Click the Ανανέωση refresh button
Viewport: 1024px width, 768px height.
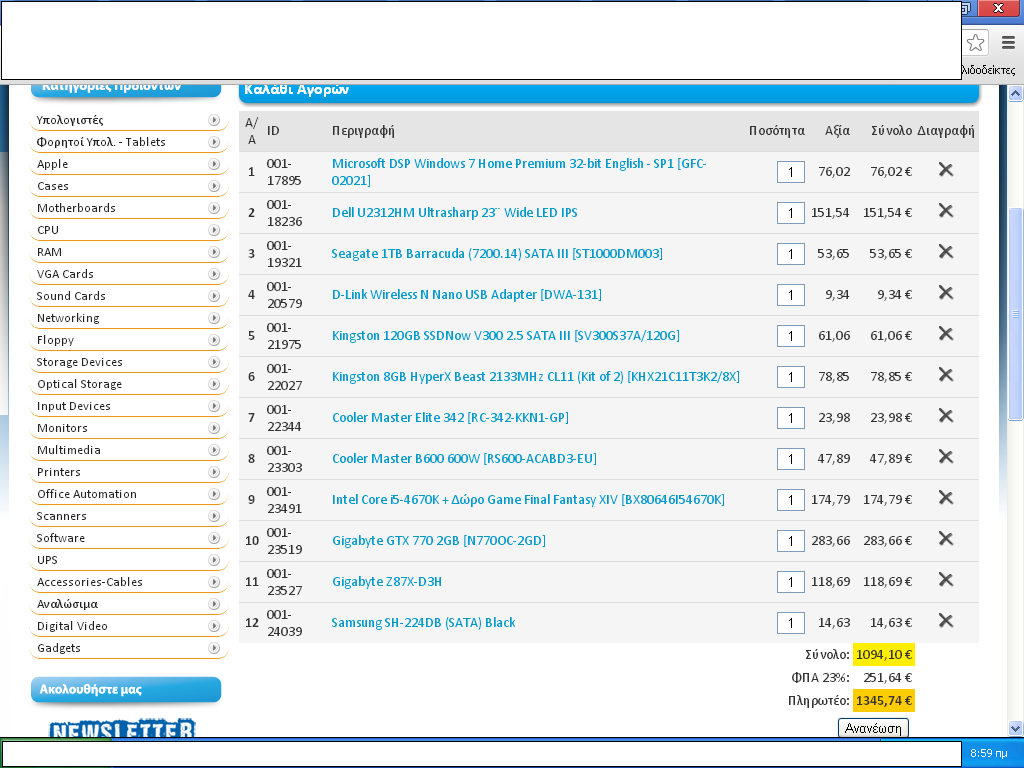click(x=873, y=728)
